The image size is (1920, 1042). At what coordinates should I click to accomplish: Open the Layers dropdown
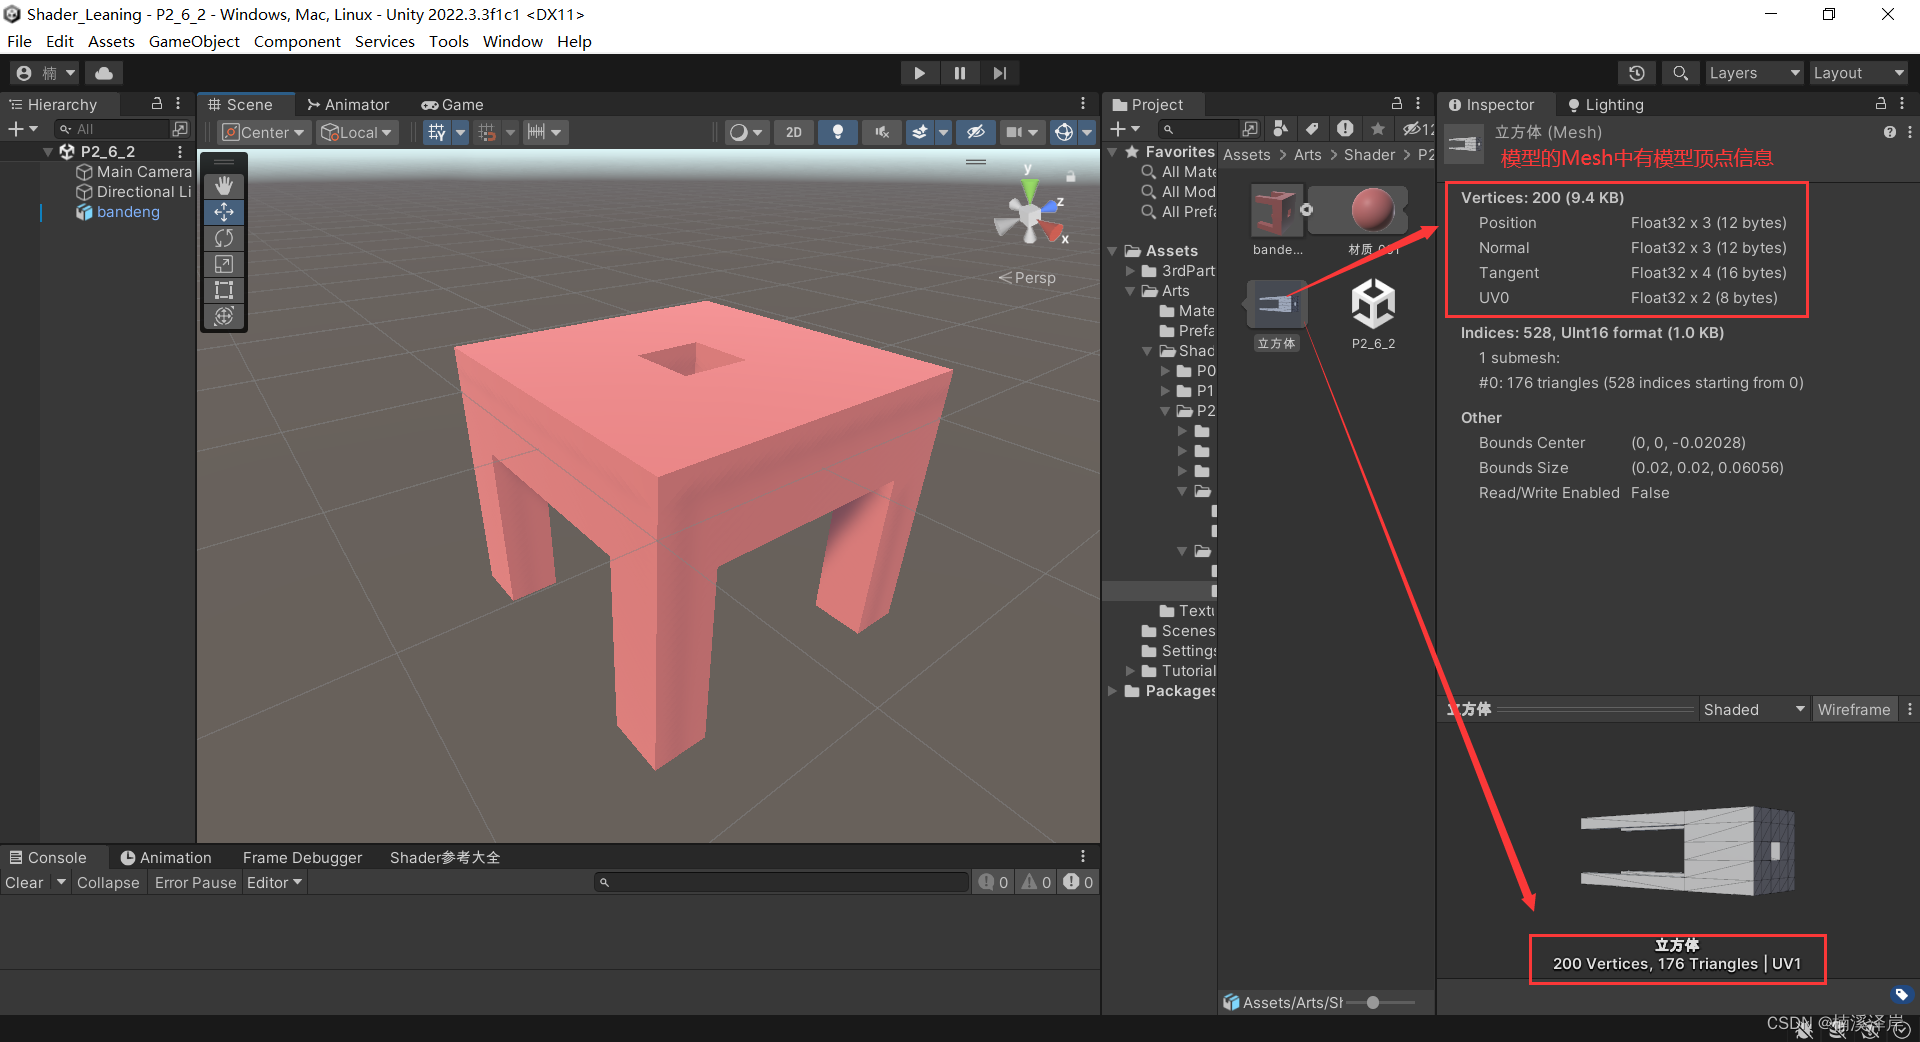[1754, 73]
